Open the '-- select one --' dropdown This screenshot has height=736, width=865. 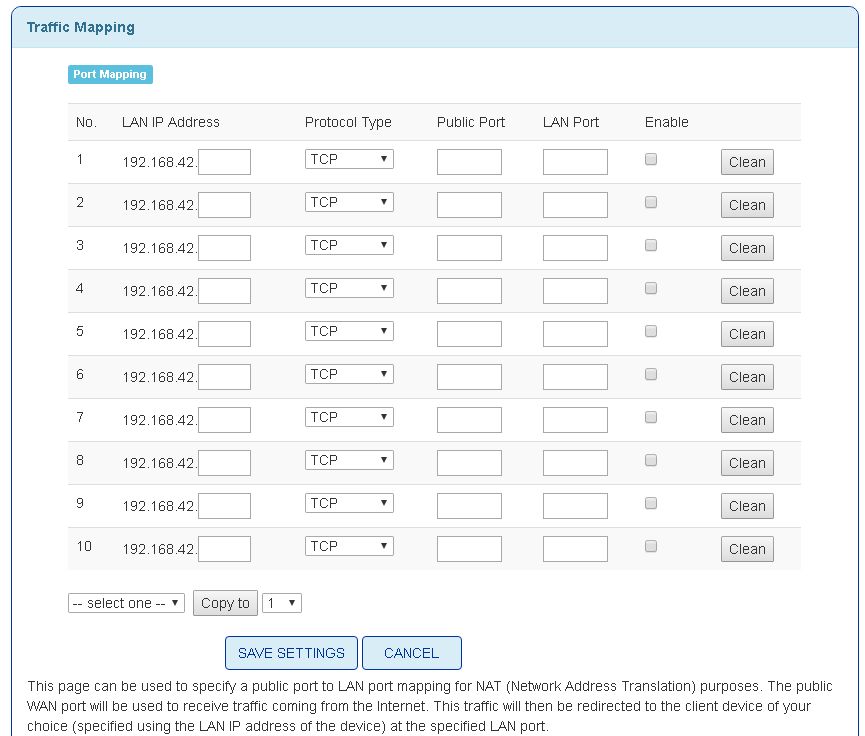(x=126, y=603)
